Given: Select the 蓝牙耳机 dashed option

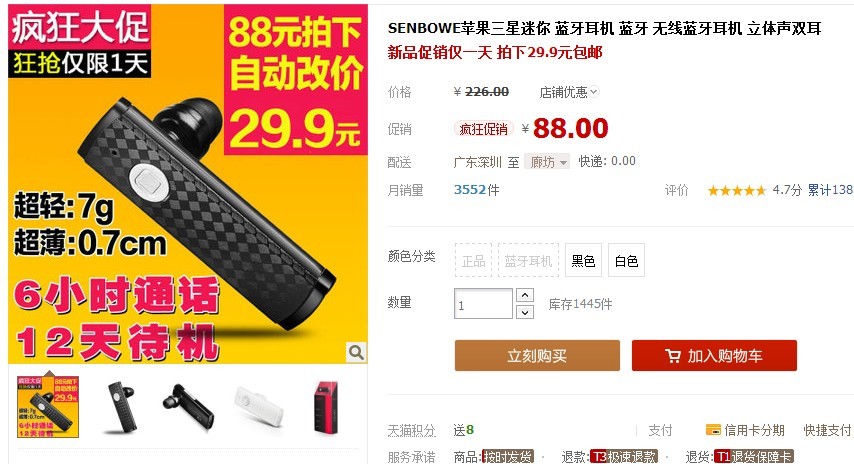Looking at the screenshot, I should [x=528, y=261].
